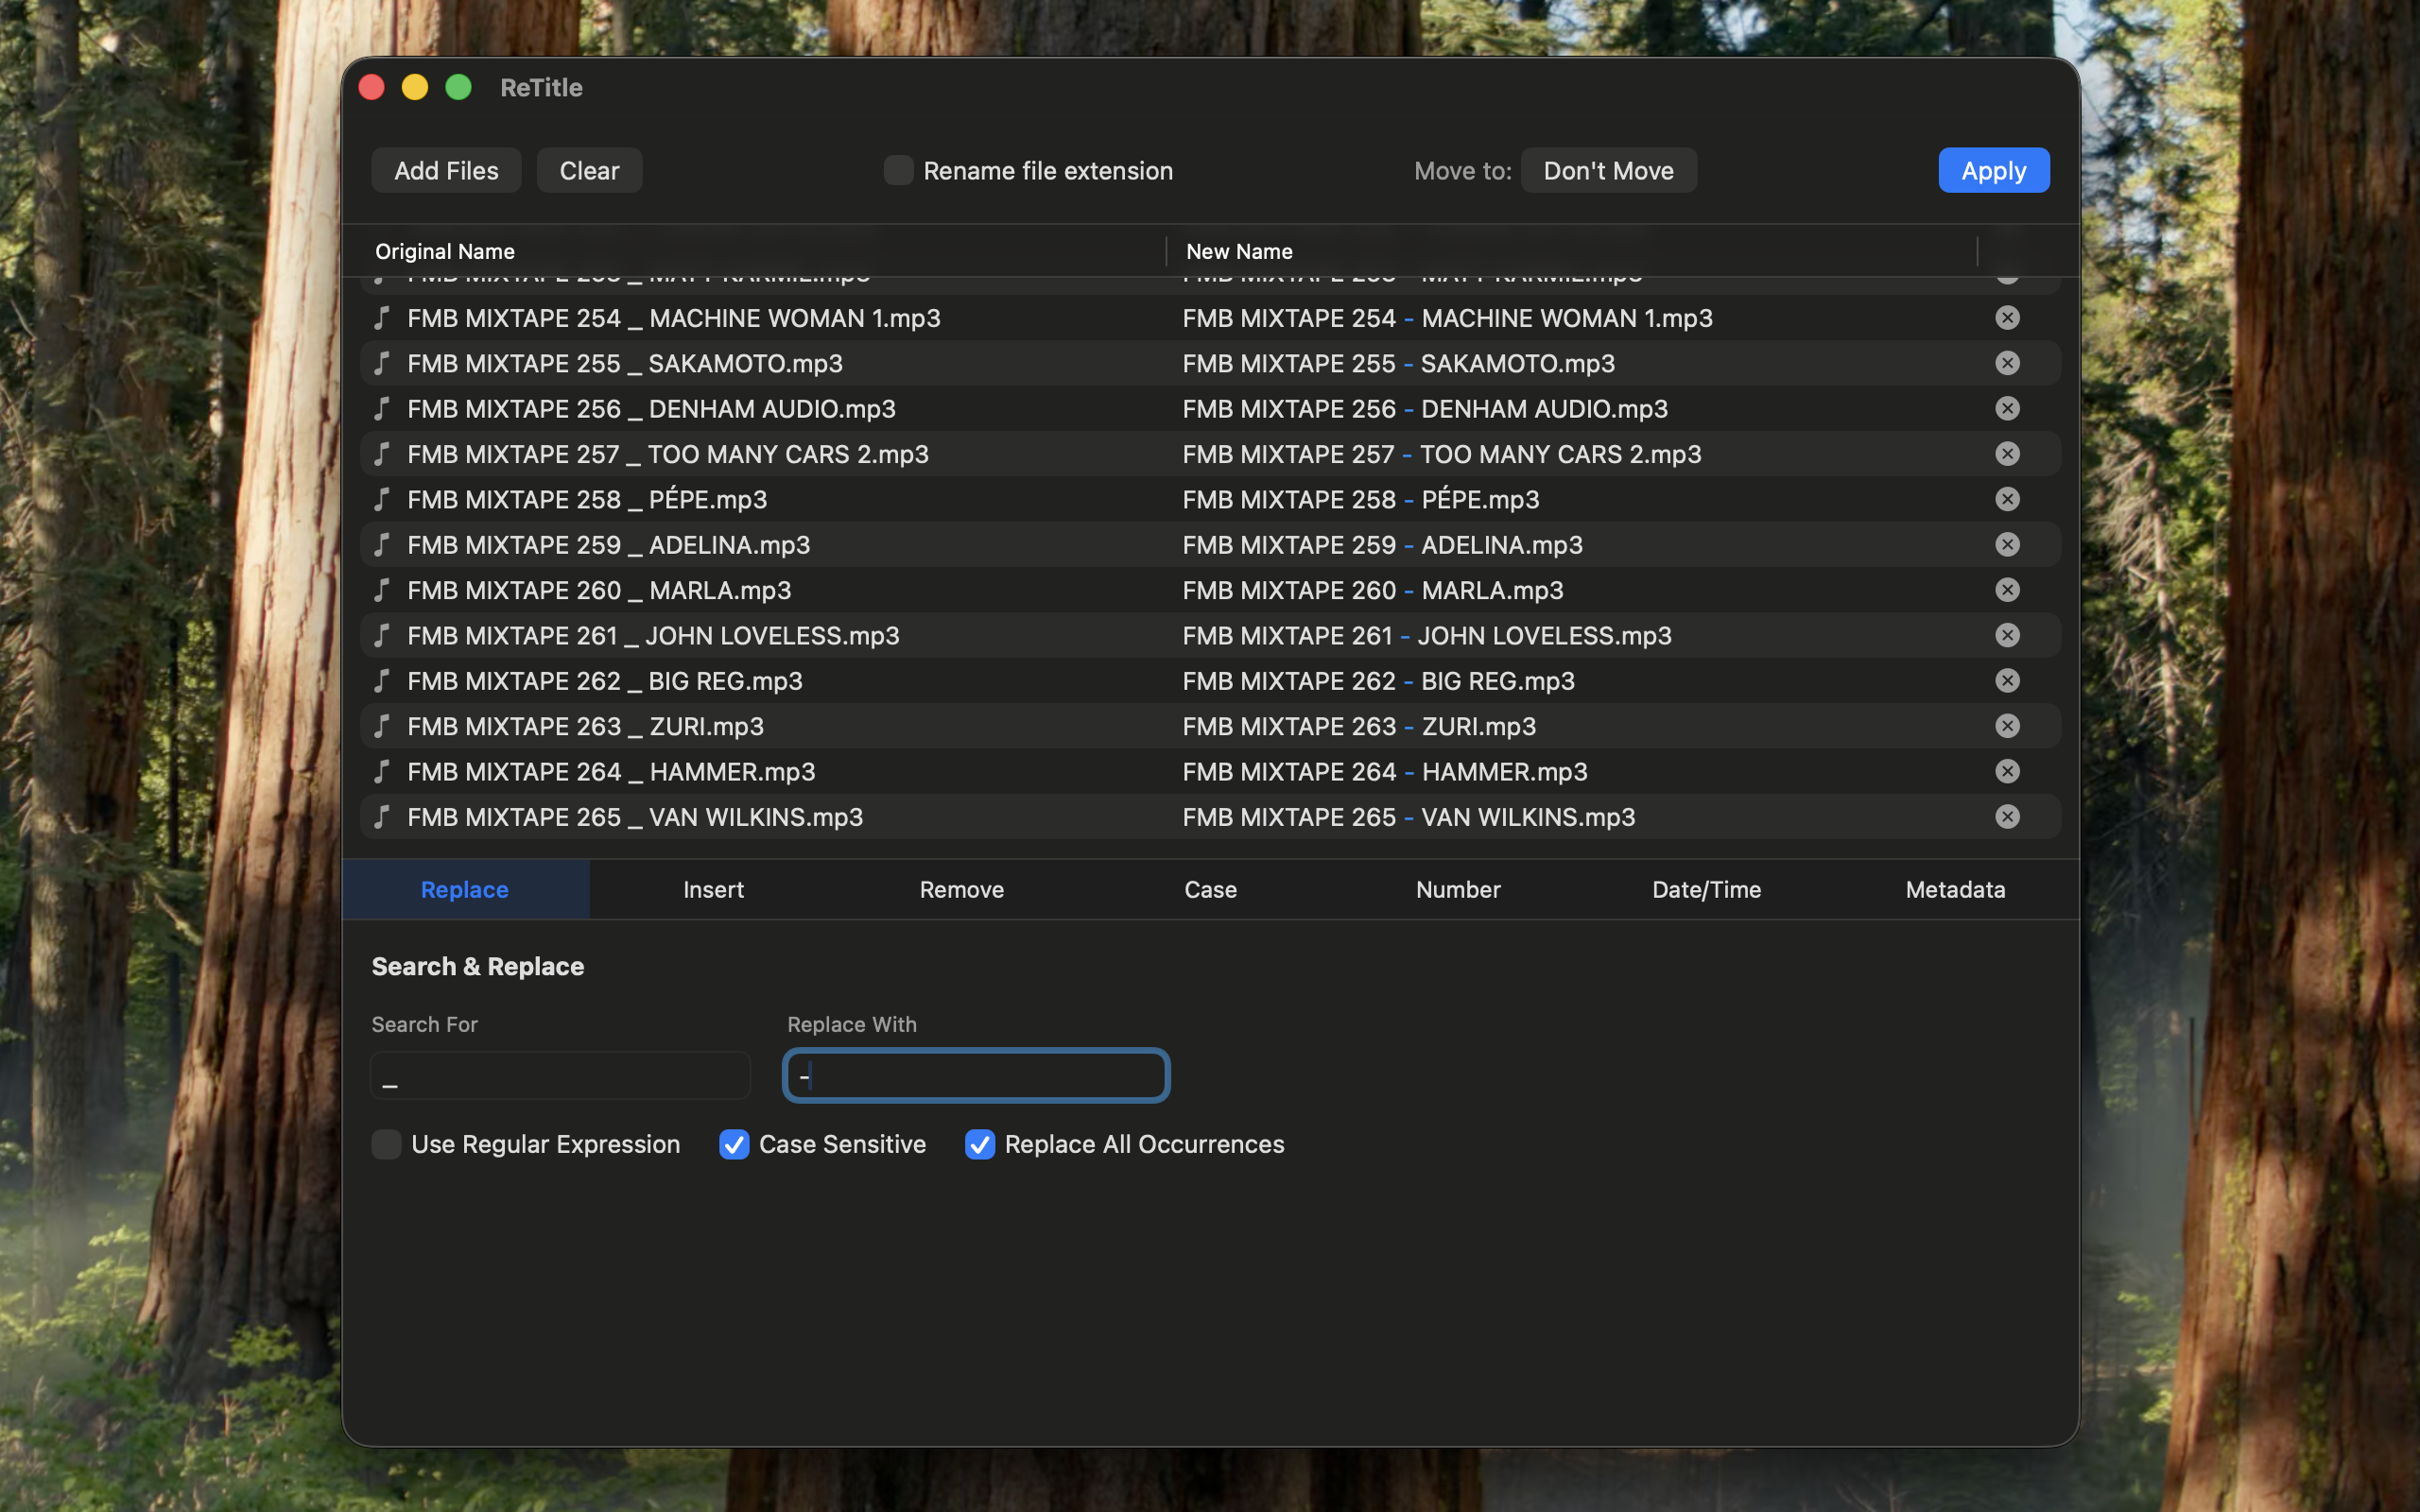This screenshot has height=1512, width=2420.
Task: Enable Rename file extension option
Action: 897,170
